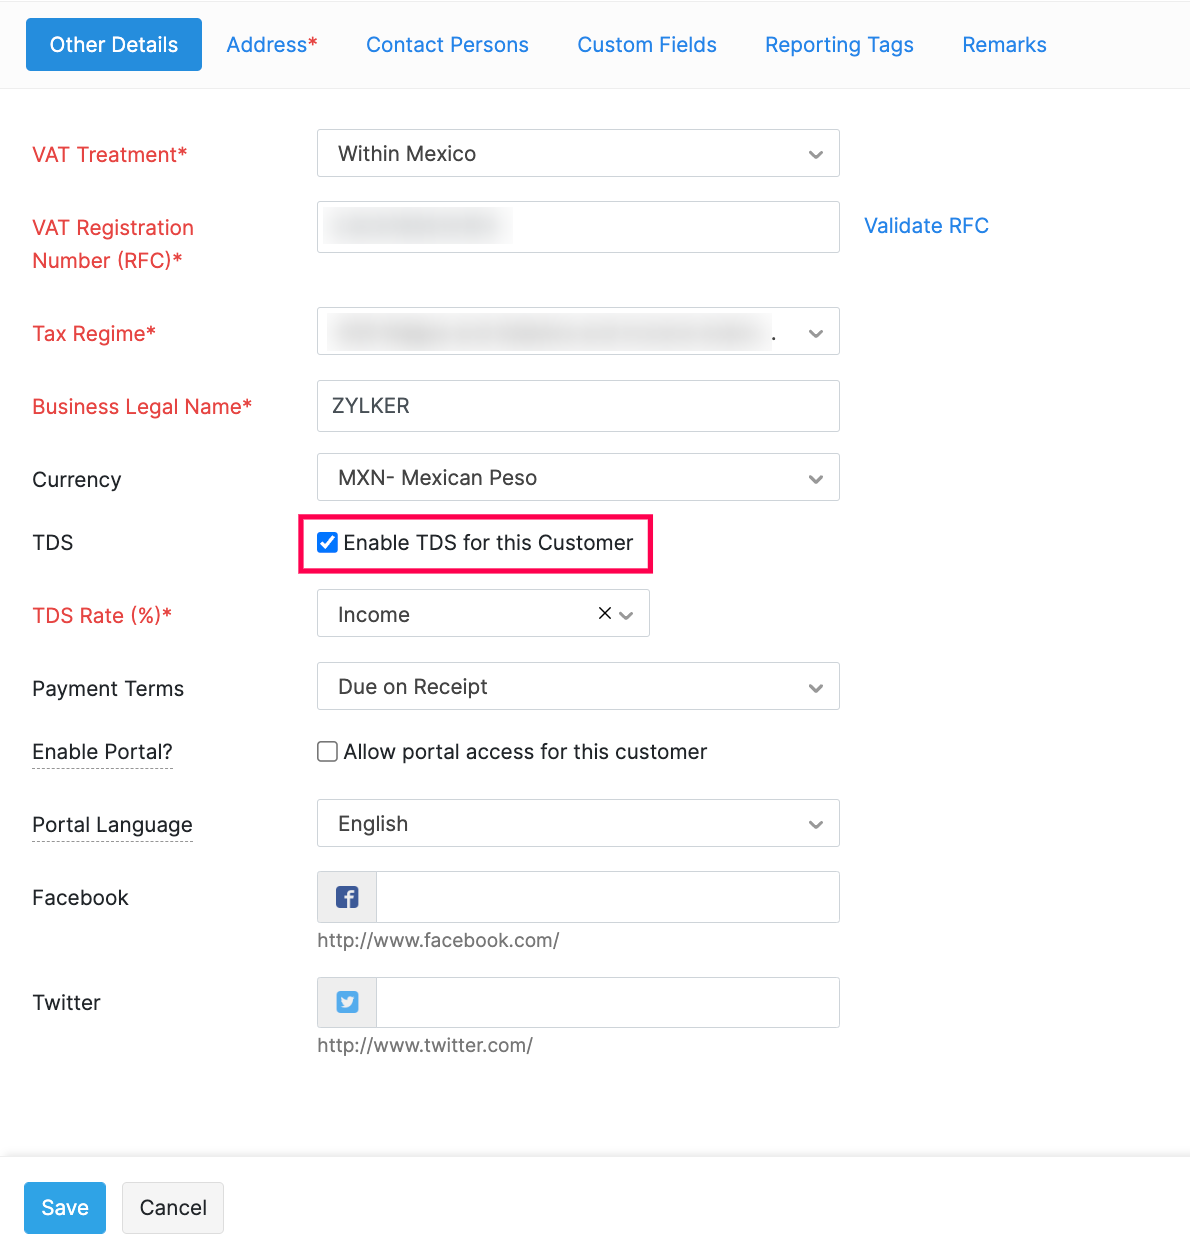The image size is (1190, 1254).
Task: Cancel editing the customer record
Action: coord(172,1207)
